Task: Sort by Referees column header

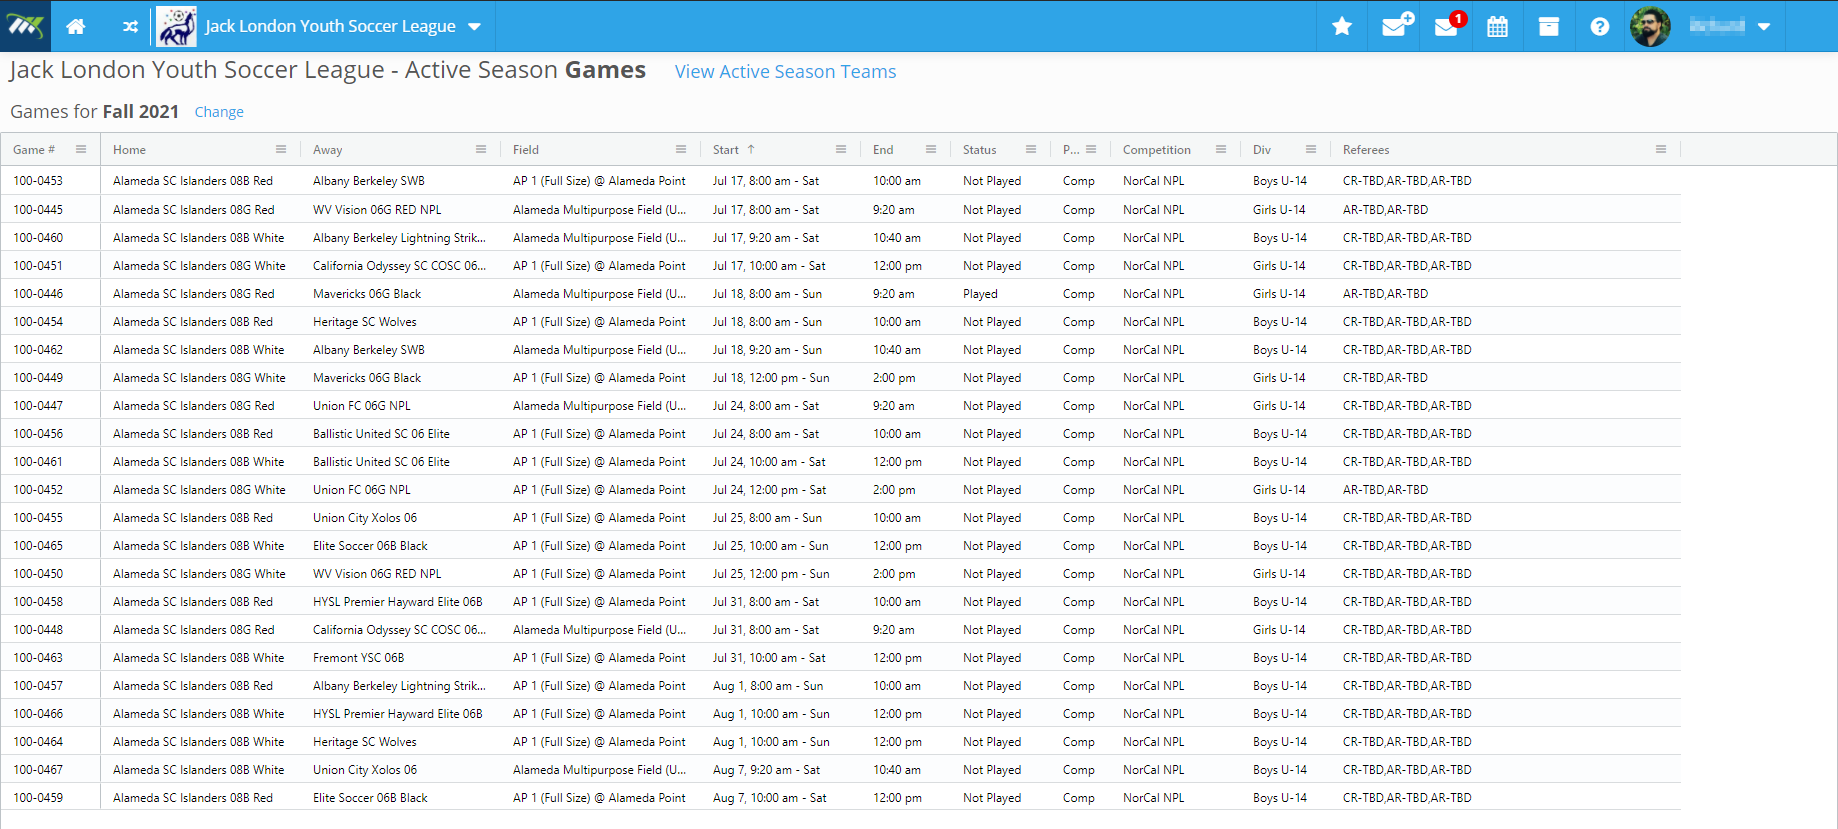Action: 1366,150
